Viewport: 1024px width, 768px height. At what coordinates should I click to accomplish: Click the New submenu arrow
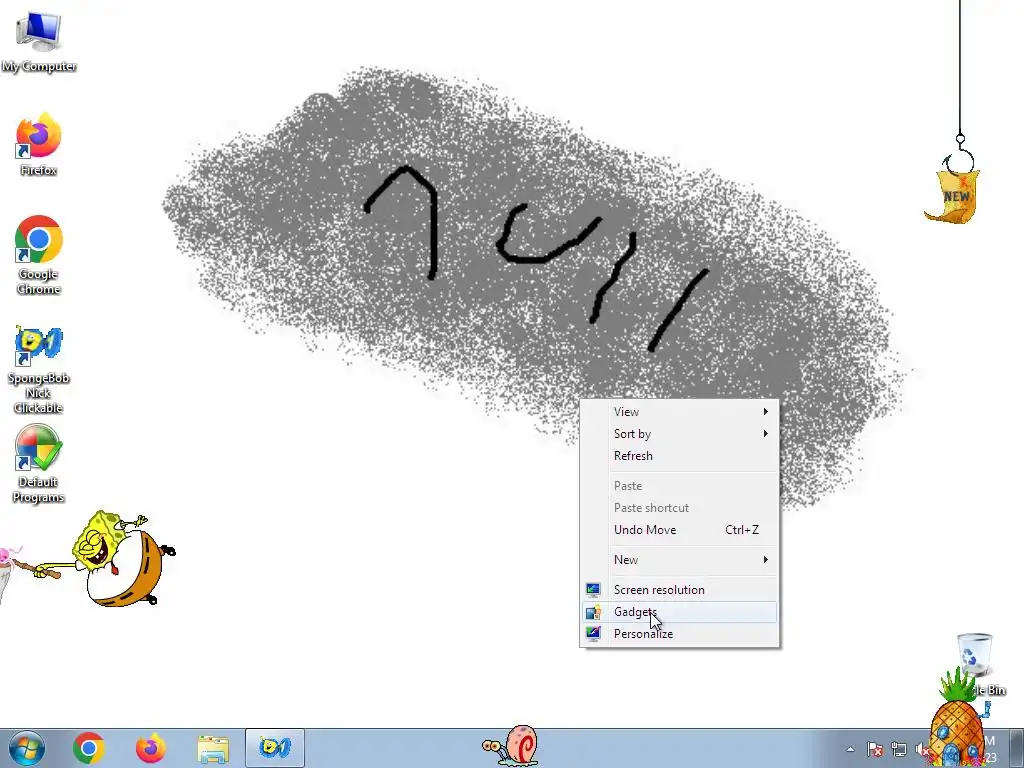coord(765,560)
